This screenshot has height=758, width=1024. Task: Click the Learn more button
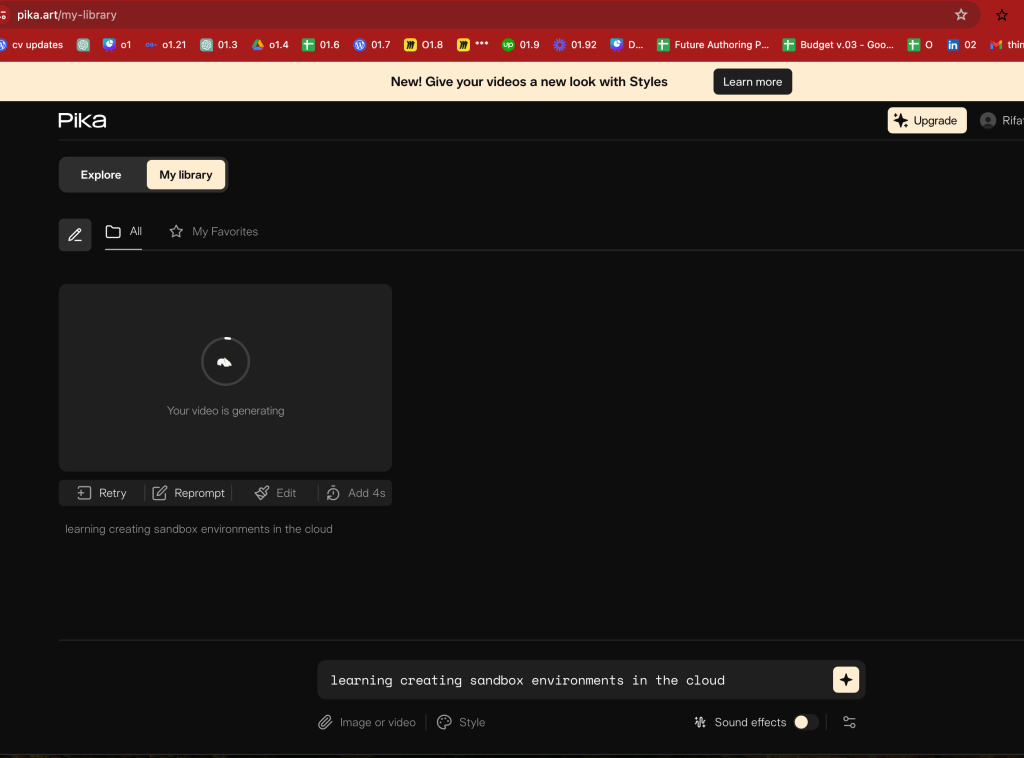(x=752, y=82)
